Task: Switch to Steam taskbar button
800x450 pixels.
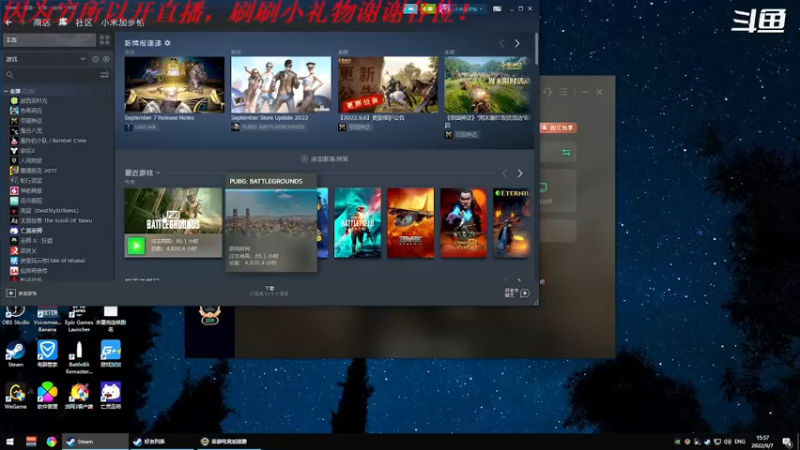Action: (95, 442)
